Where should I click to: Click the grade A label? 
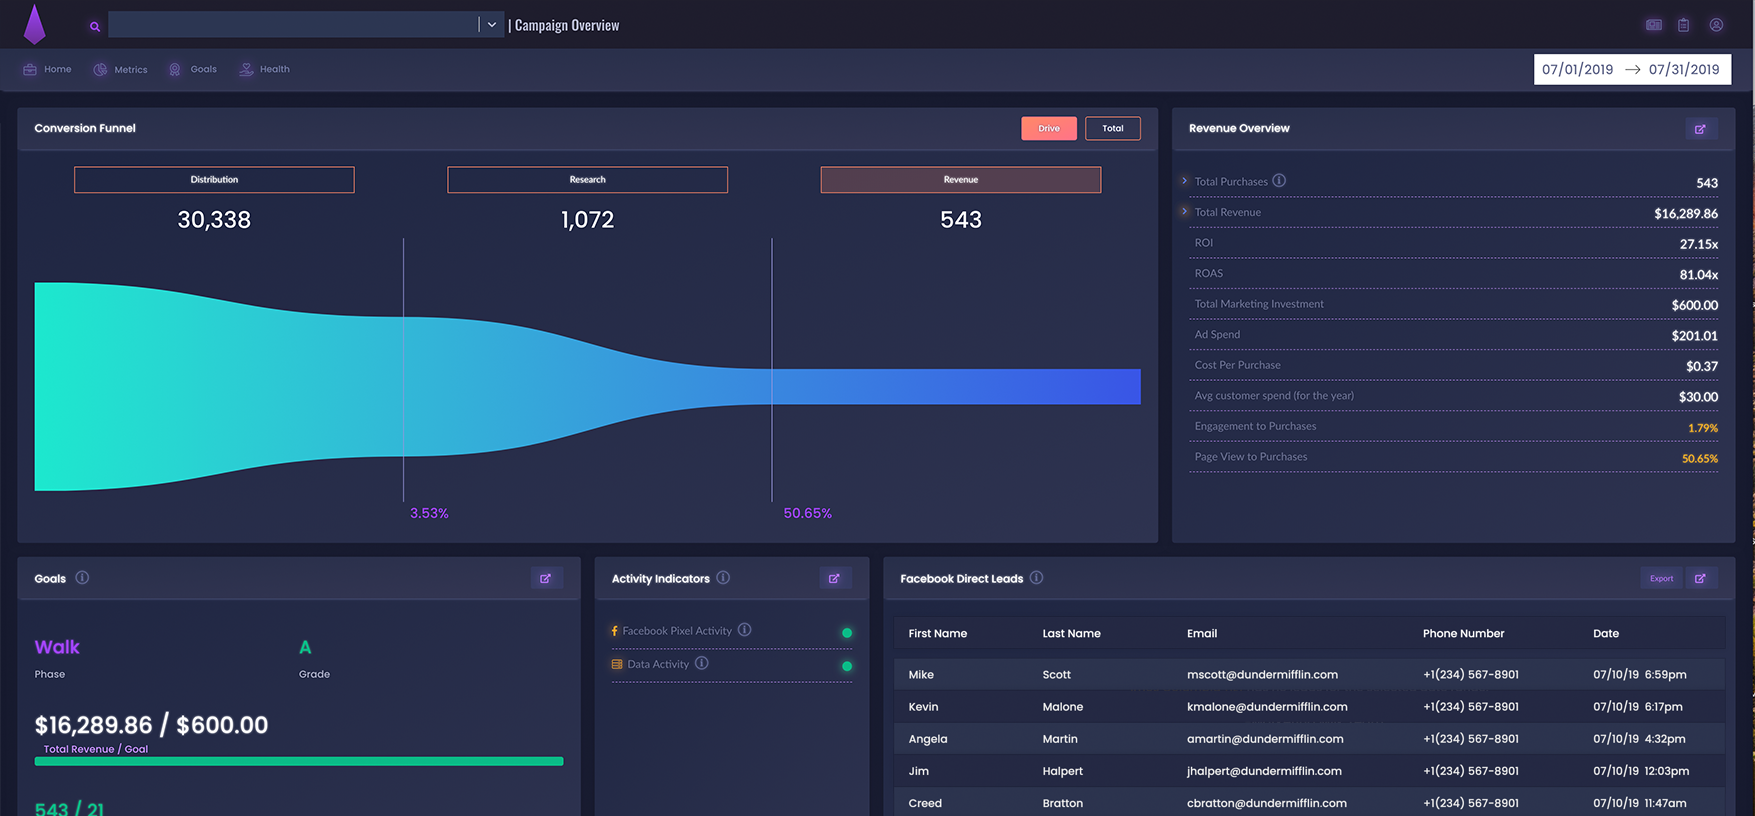tap(305, 647)
